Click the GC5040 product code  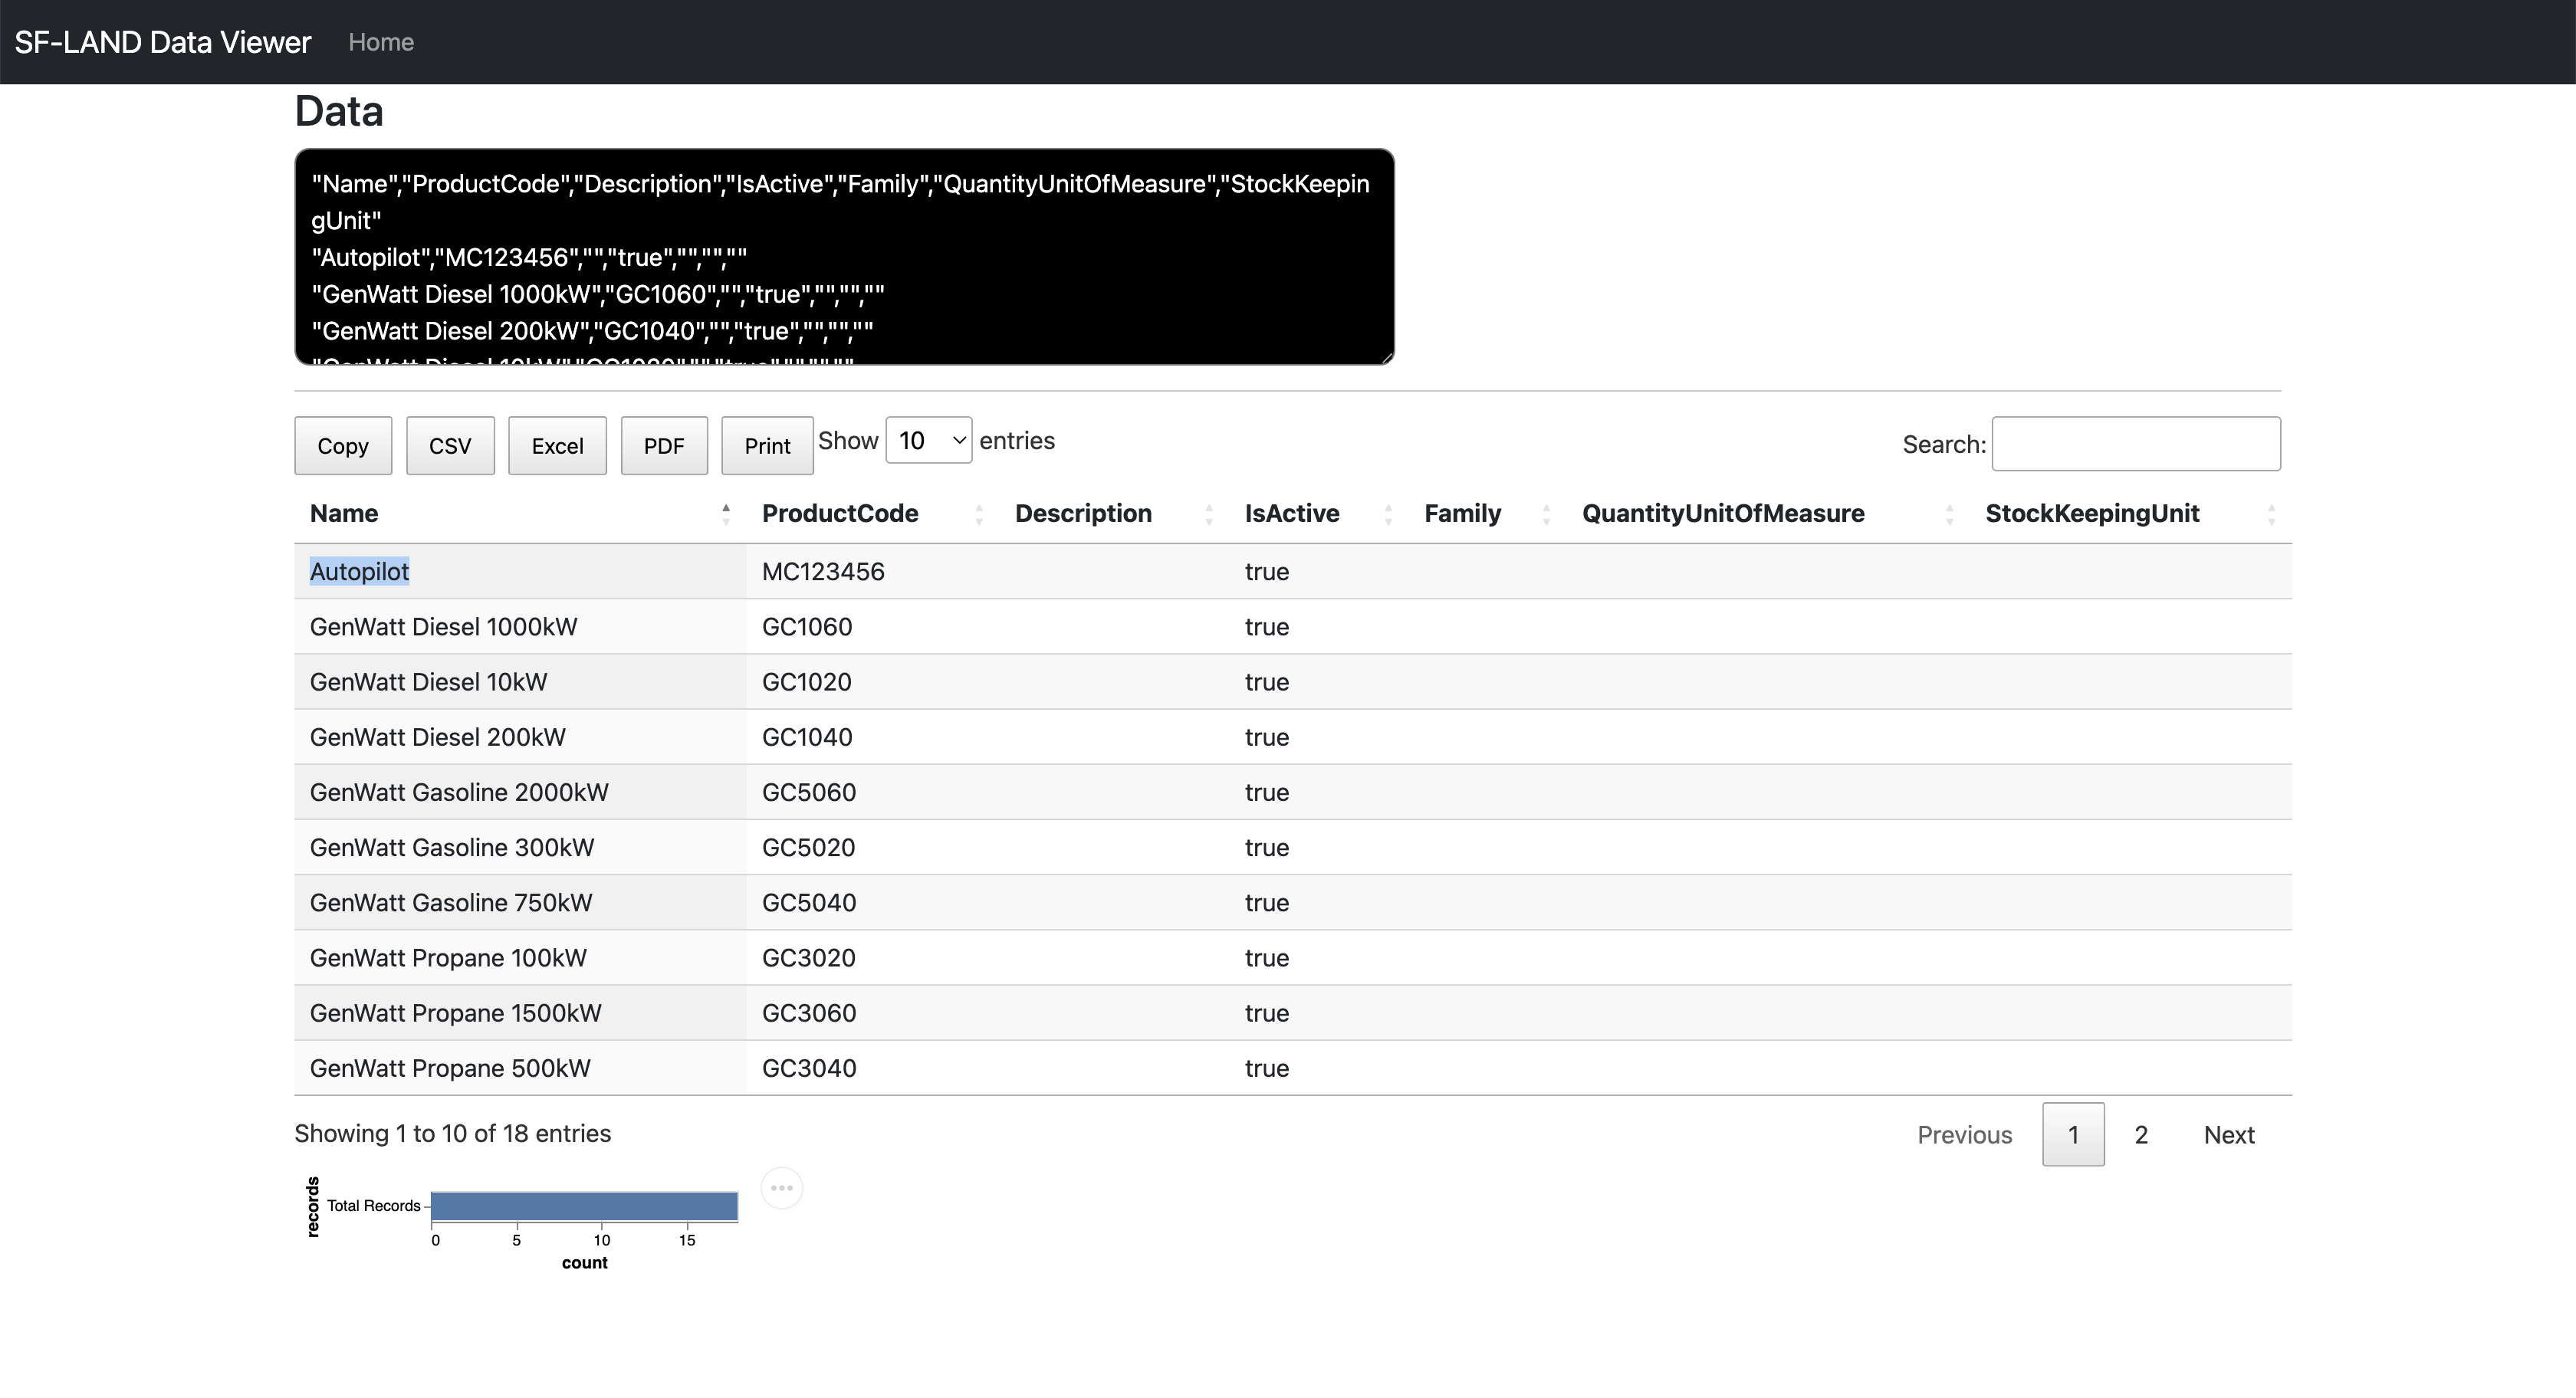(808, 902)
